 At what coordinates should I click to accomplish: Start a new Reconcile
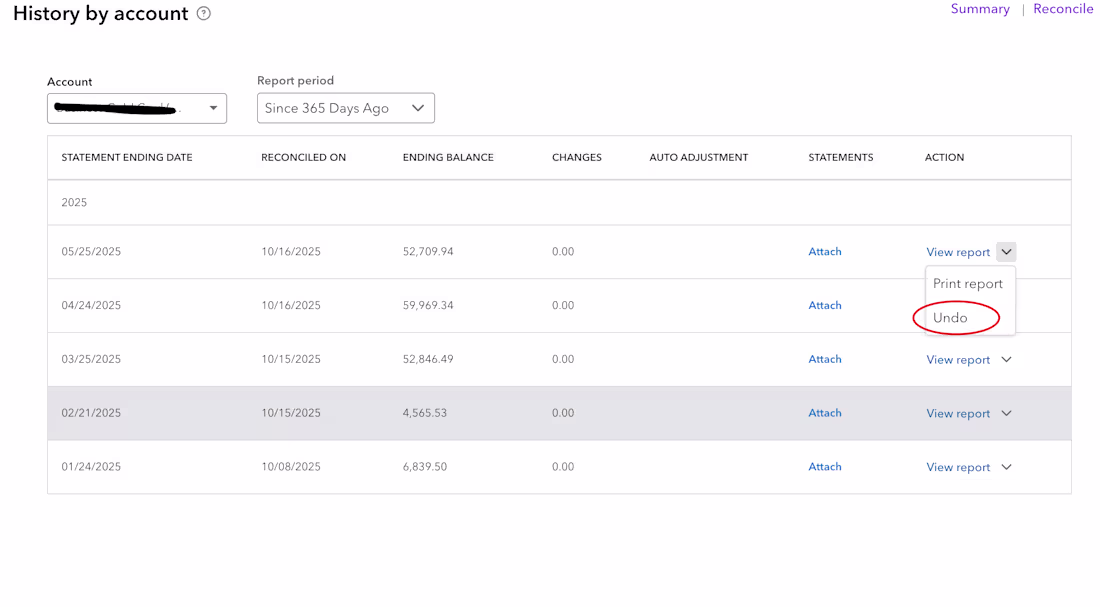coord(1063,8)
